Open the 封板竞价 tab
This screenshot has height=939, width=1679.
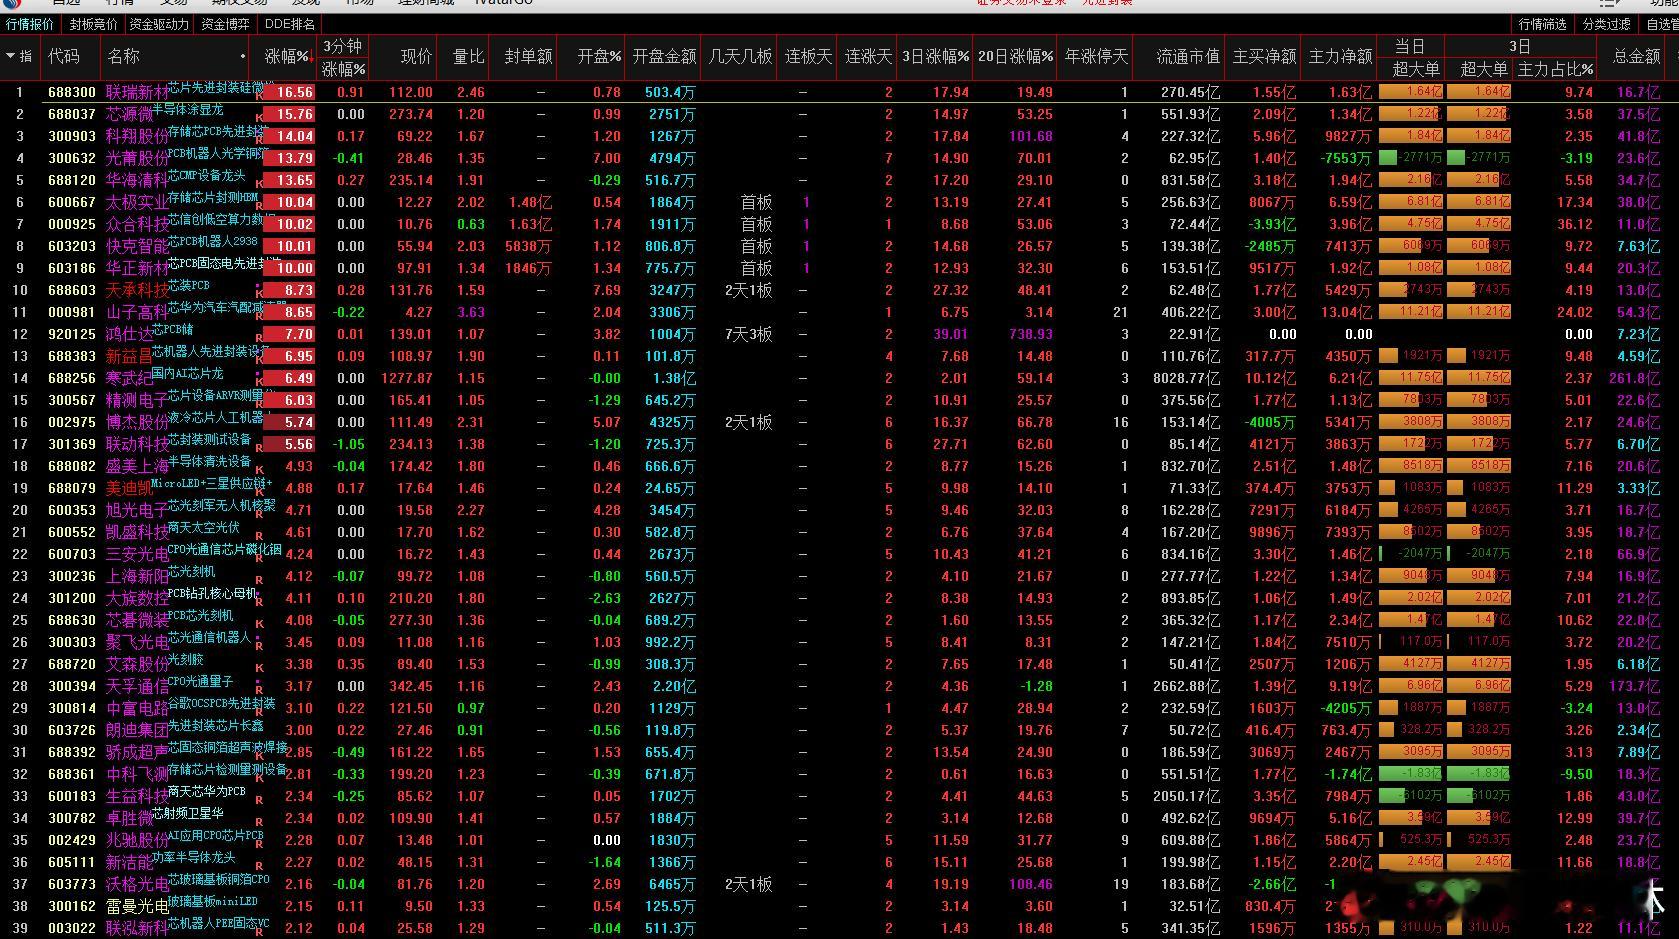(x=93, y=24)
